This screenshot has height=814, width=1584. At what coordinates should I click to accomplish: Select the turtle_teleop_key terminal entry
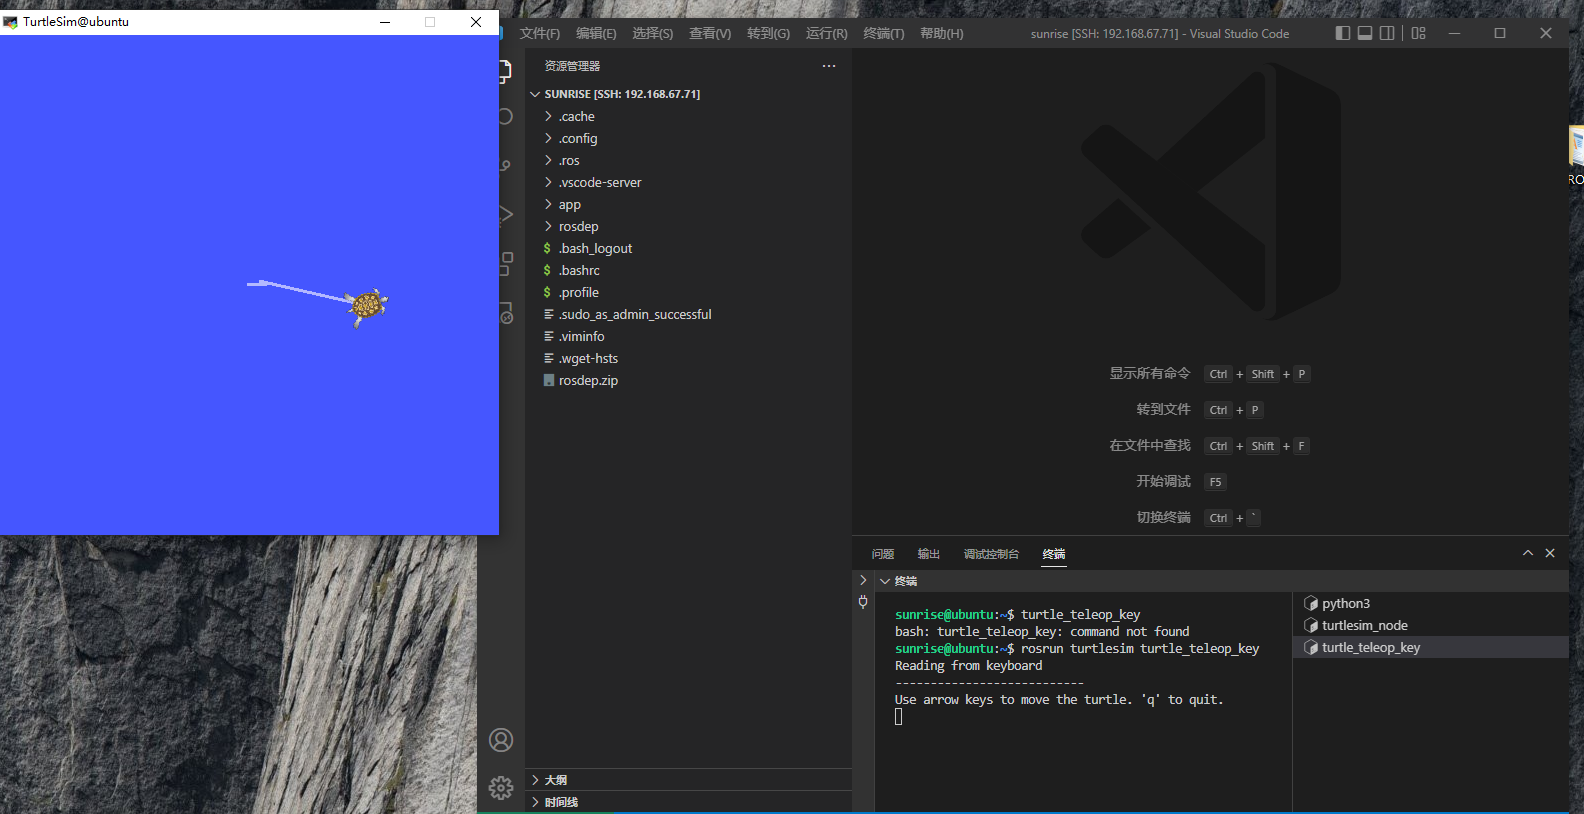click(x=1431, y=647)
